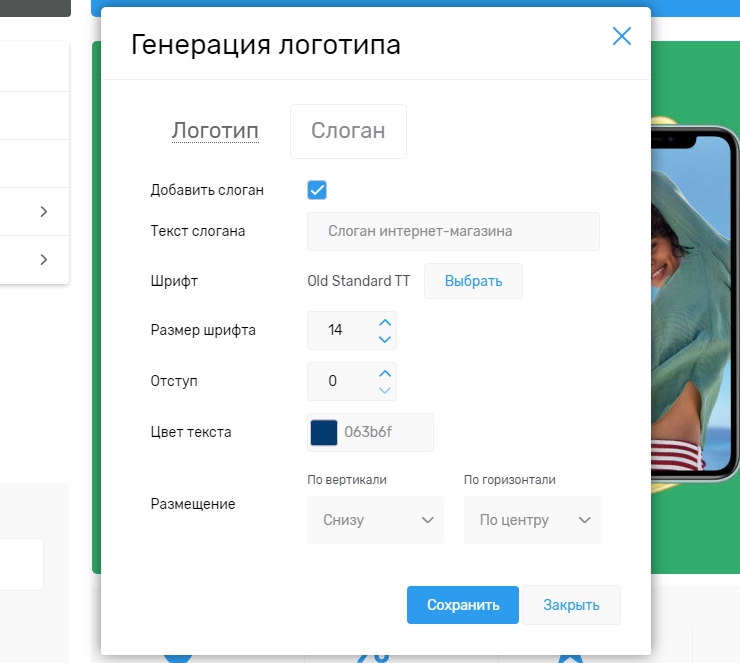Image resolution: width=740 pixels, height=663 pixels.
Task: Expand the upper chevron in left sidebar
Action: (44, 212)
